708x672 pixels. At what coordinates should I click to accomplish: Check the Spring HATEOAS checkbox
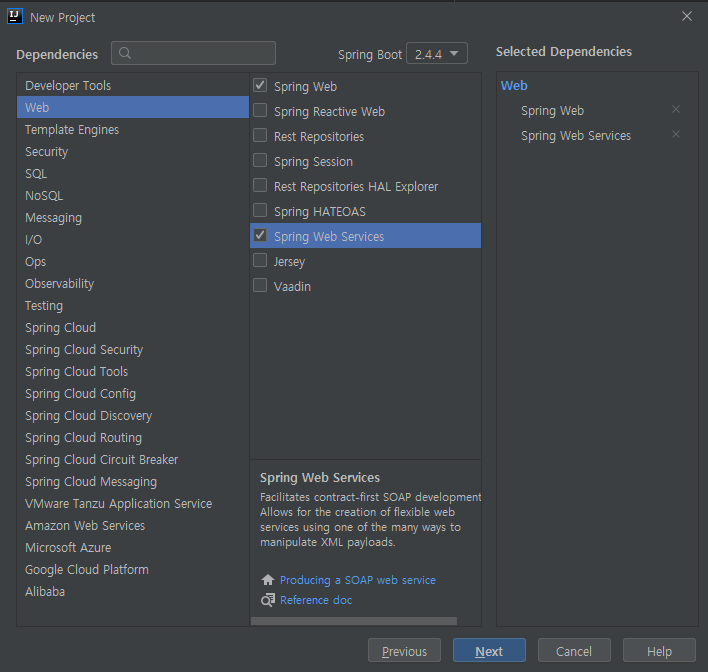260,210
